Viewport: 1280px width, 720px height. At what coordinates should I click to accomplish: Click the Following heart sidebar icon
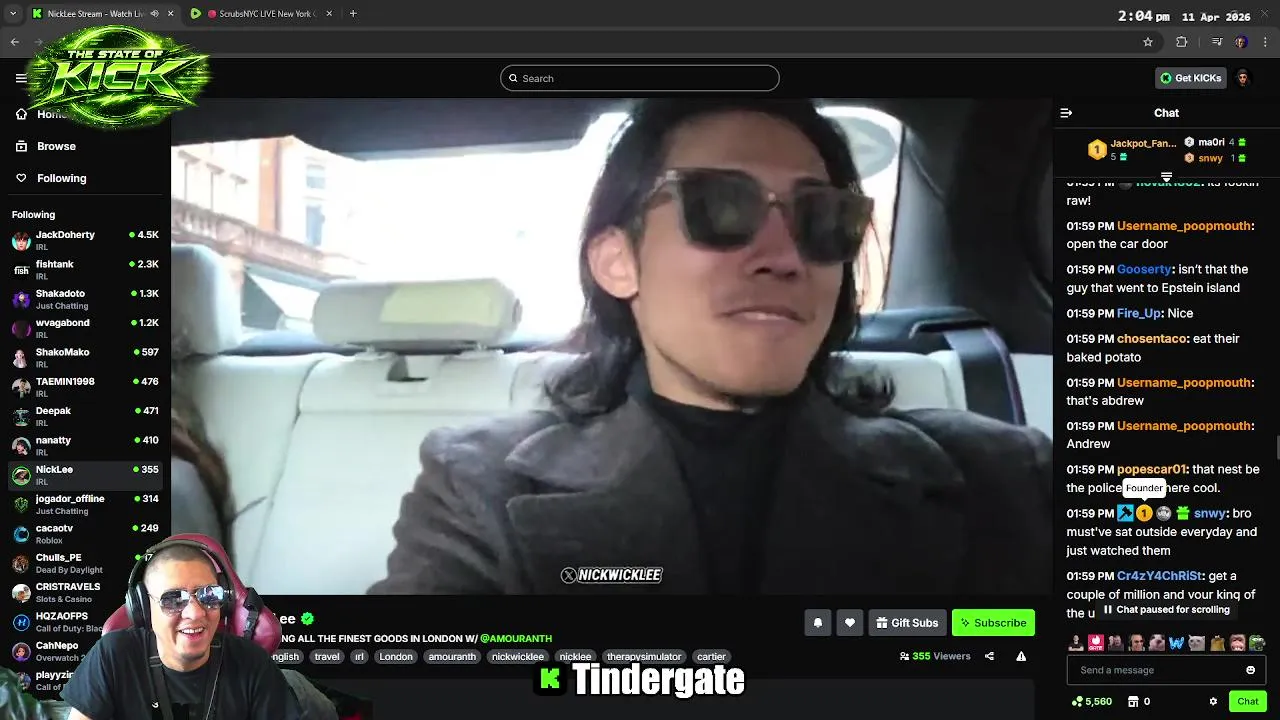point(21,178)
